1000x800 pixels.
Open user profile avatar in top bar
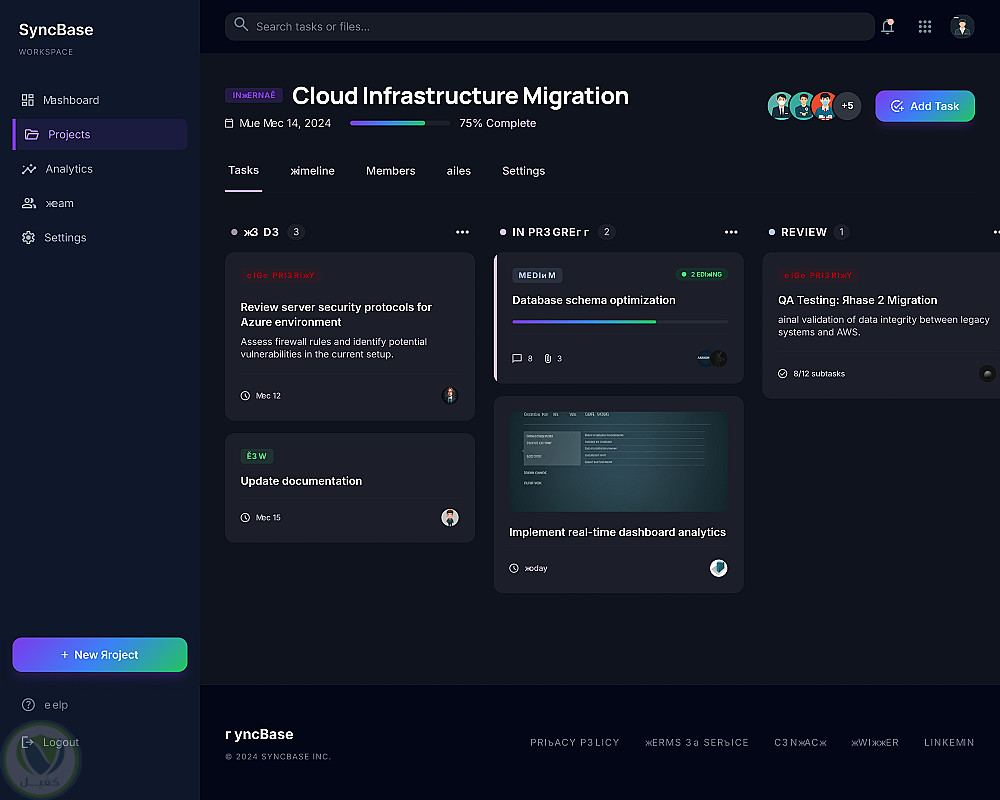pyautogui.click(x=962, y=27)
